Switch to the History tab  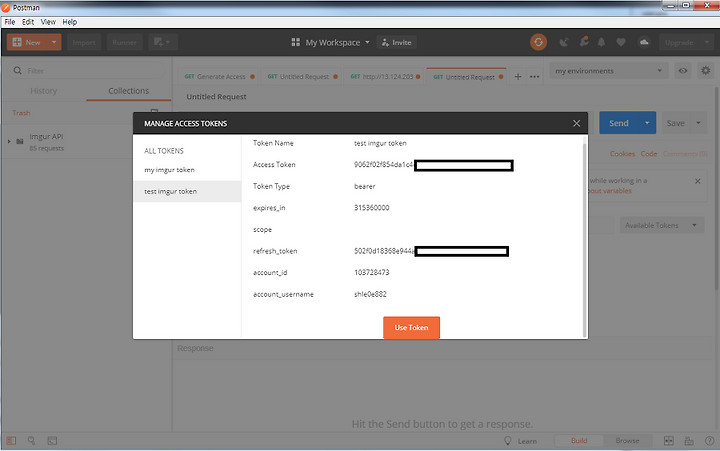[44, 91]
